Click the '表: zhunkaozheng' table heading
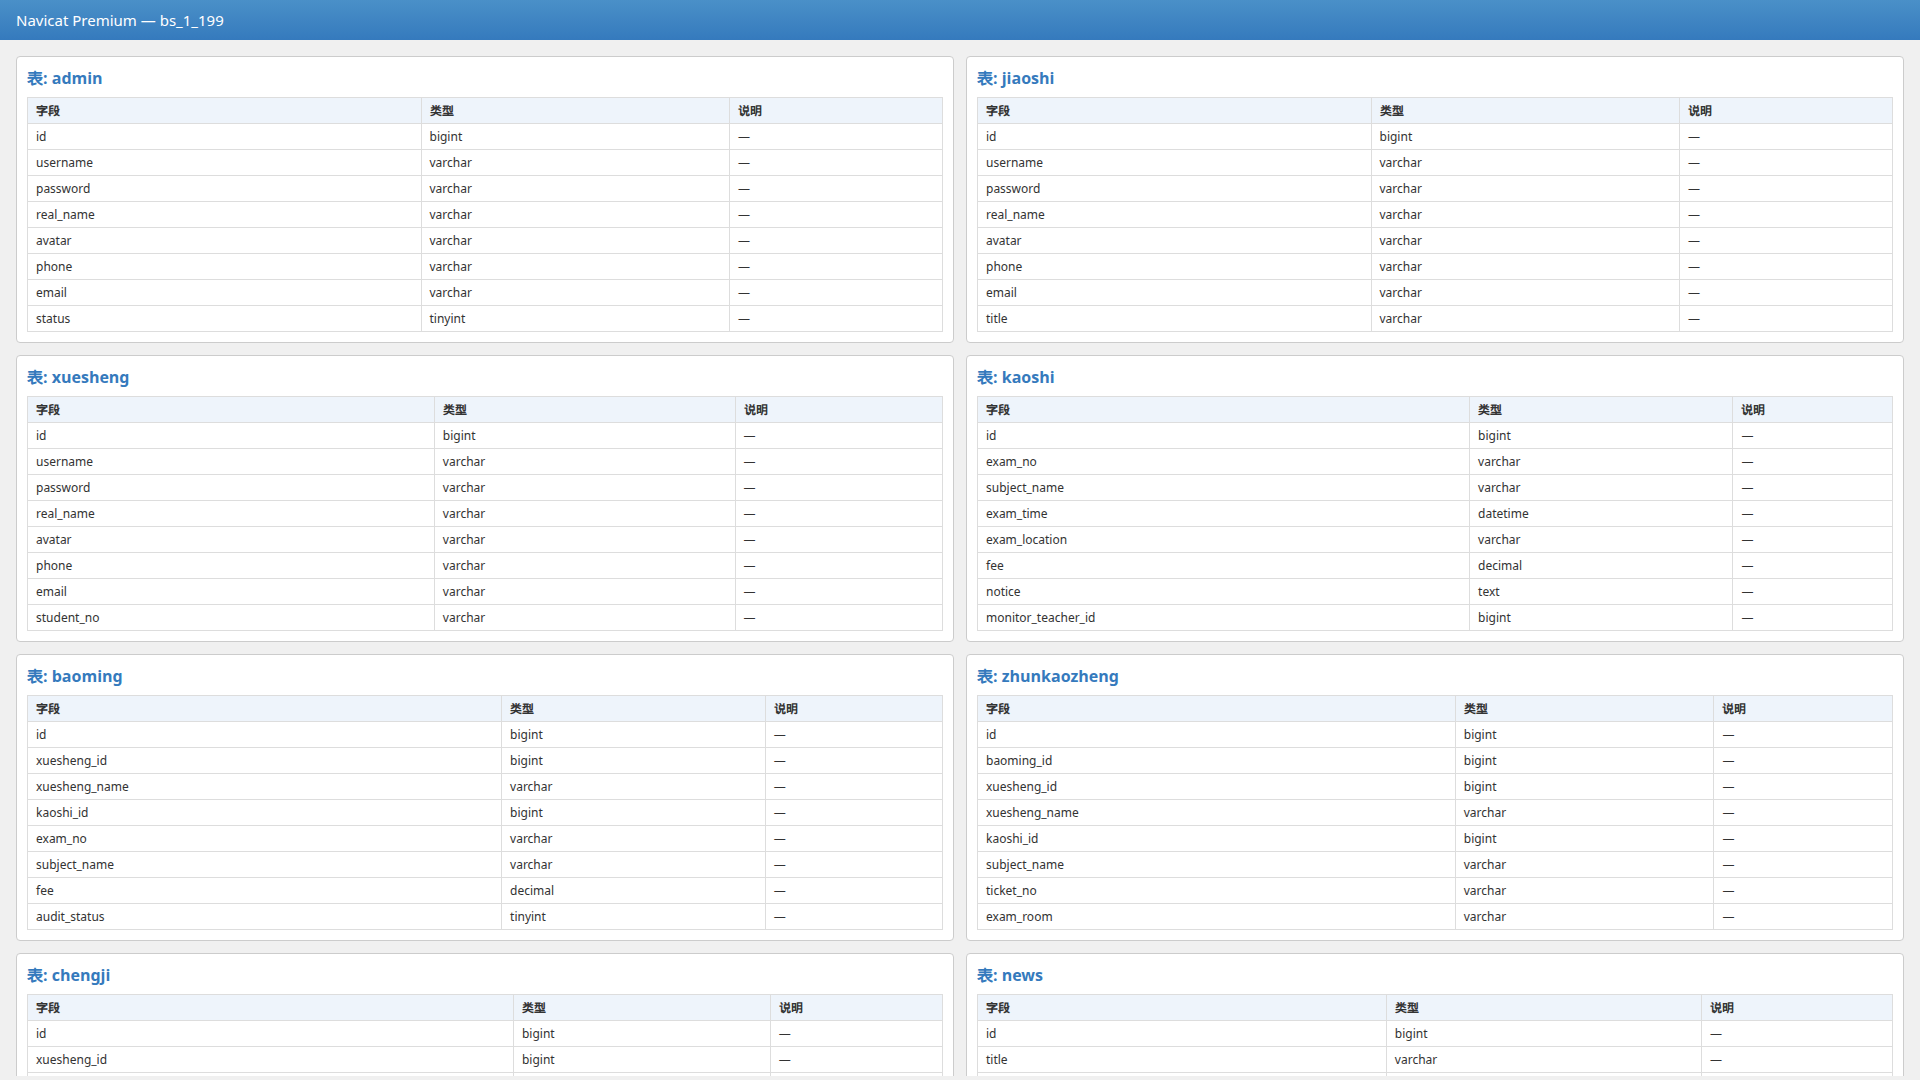Viewport: 1920px width, 1080px height. click(1047, 676)
